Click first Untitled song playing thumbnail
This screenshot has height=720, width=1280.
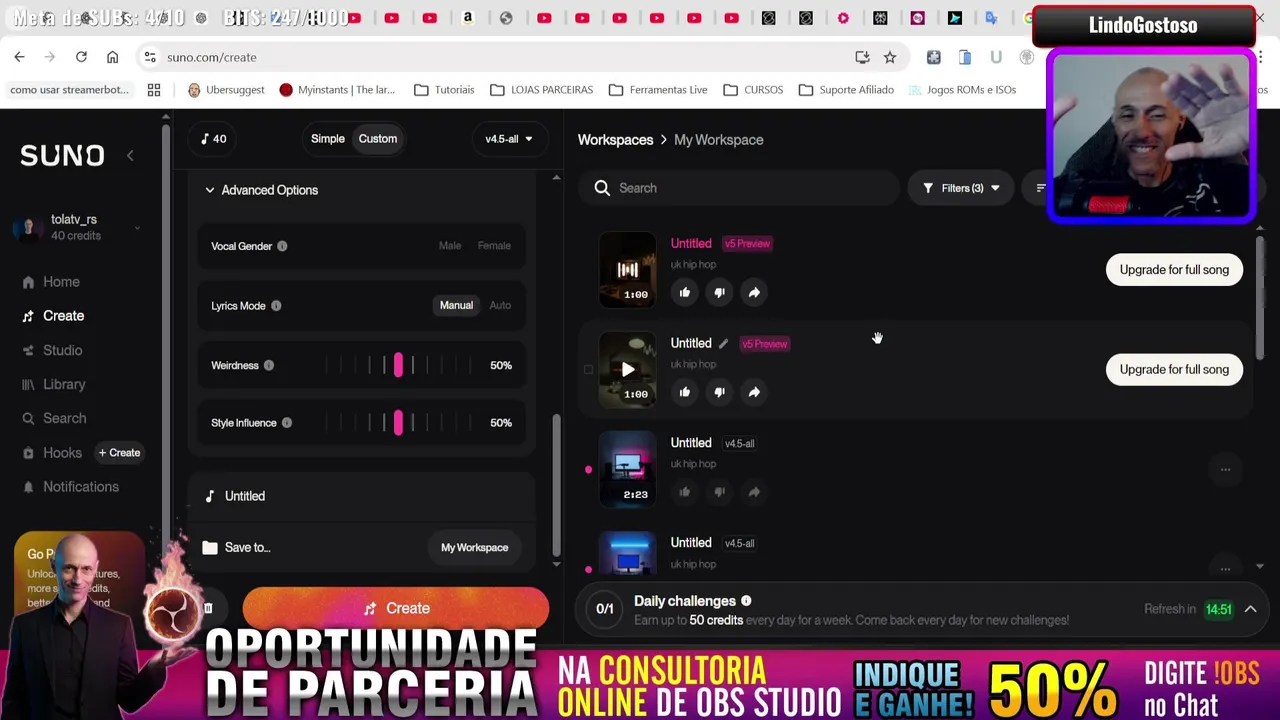point(627,270)
